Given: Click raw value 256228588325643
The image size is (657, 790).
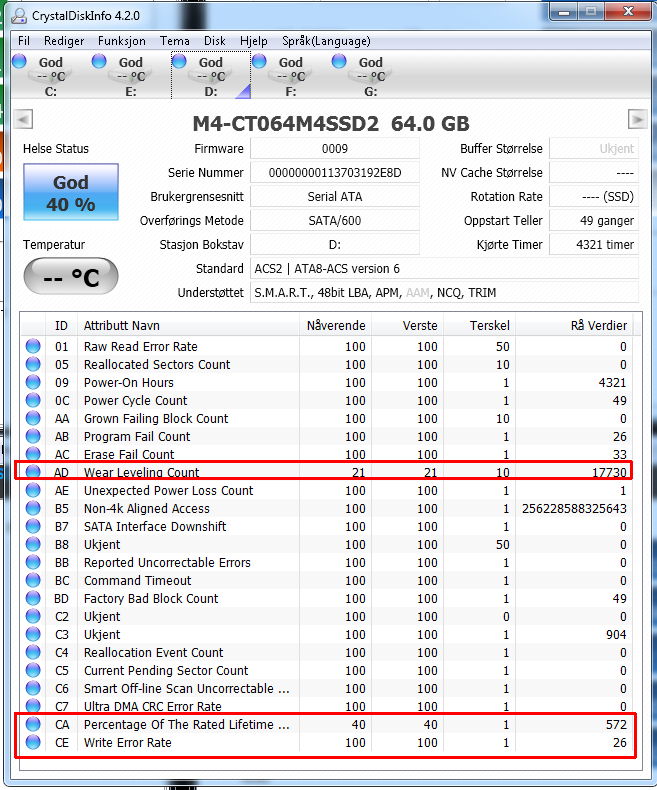Looking at the screenshot, I should point(574,508).
